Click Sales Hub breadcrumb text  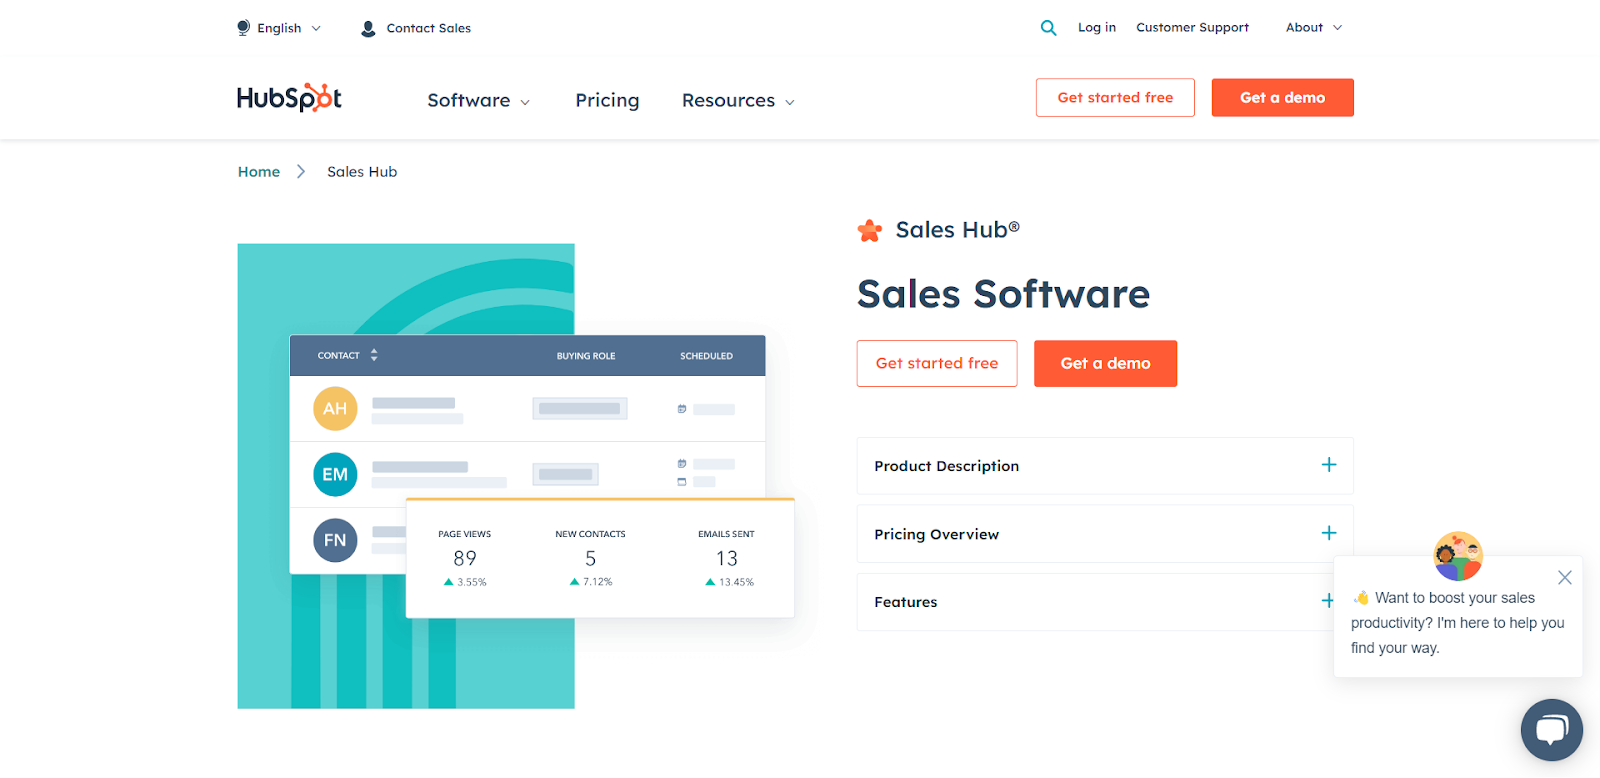(x=362, y=172)
